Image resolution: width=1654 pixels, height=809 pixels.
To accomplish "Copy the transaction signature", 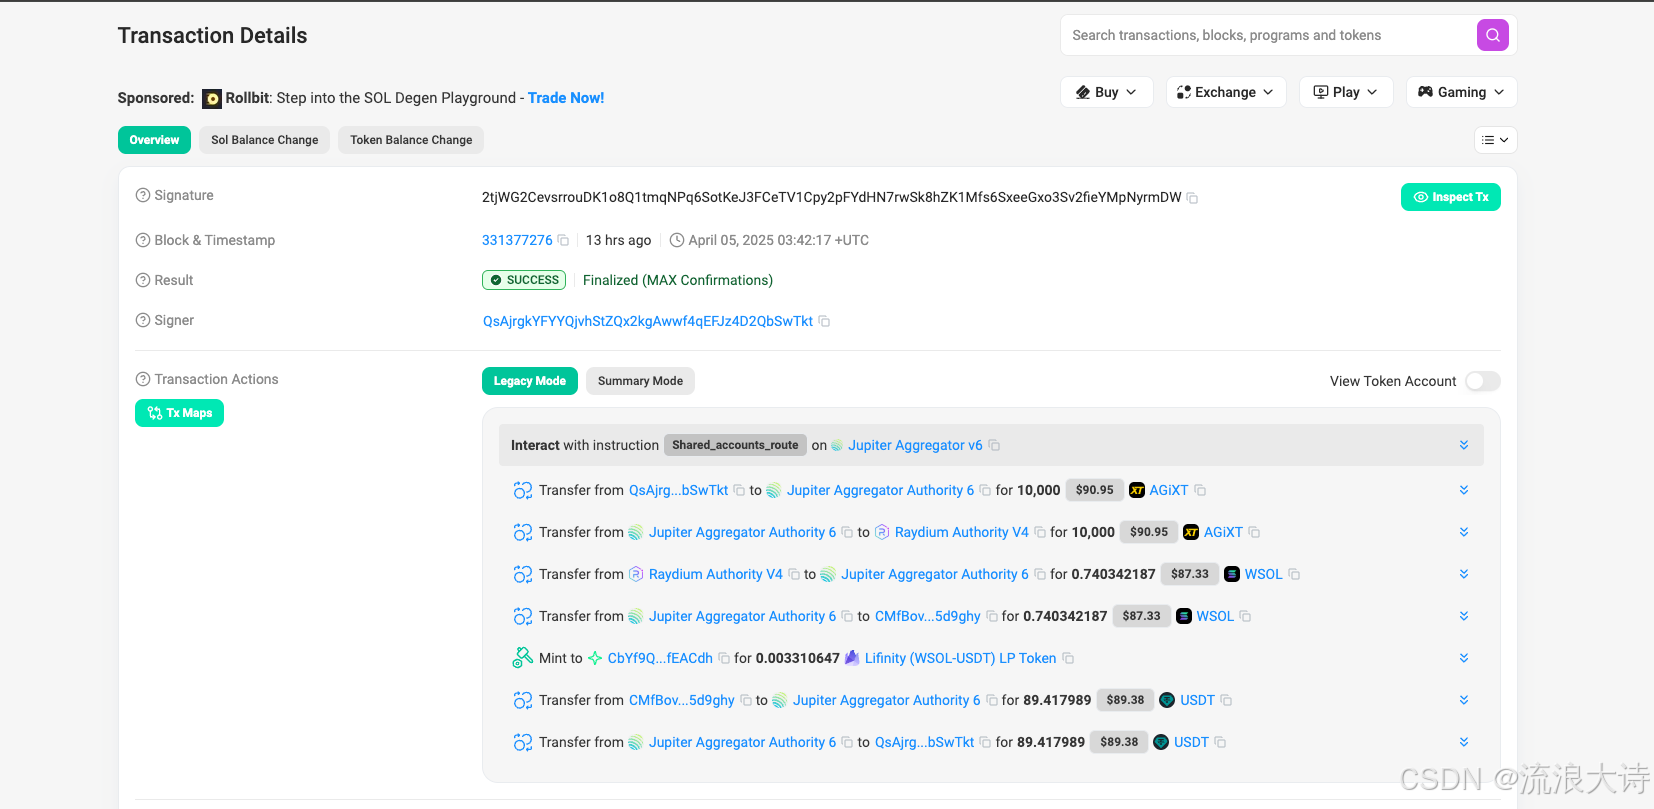I will tap(1192, 198).
